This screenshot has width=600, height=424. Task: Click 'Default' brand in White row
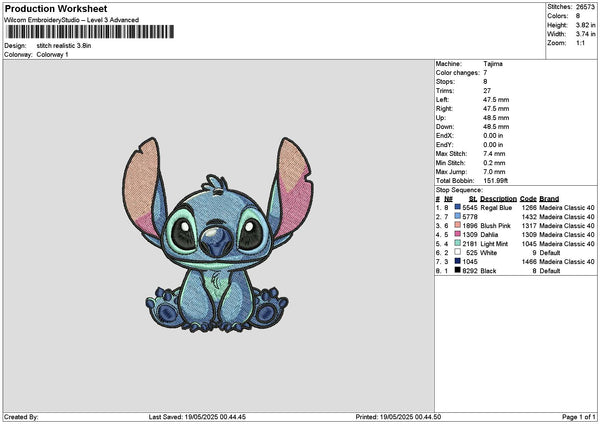tap(550, 253)
